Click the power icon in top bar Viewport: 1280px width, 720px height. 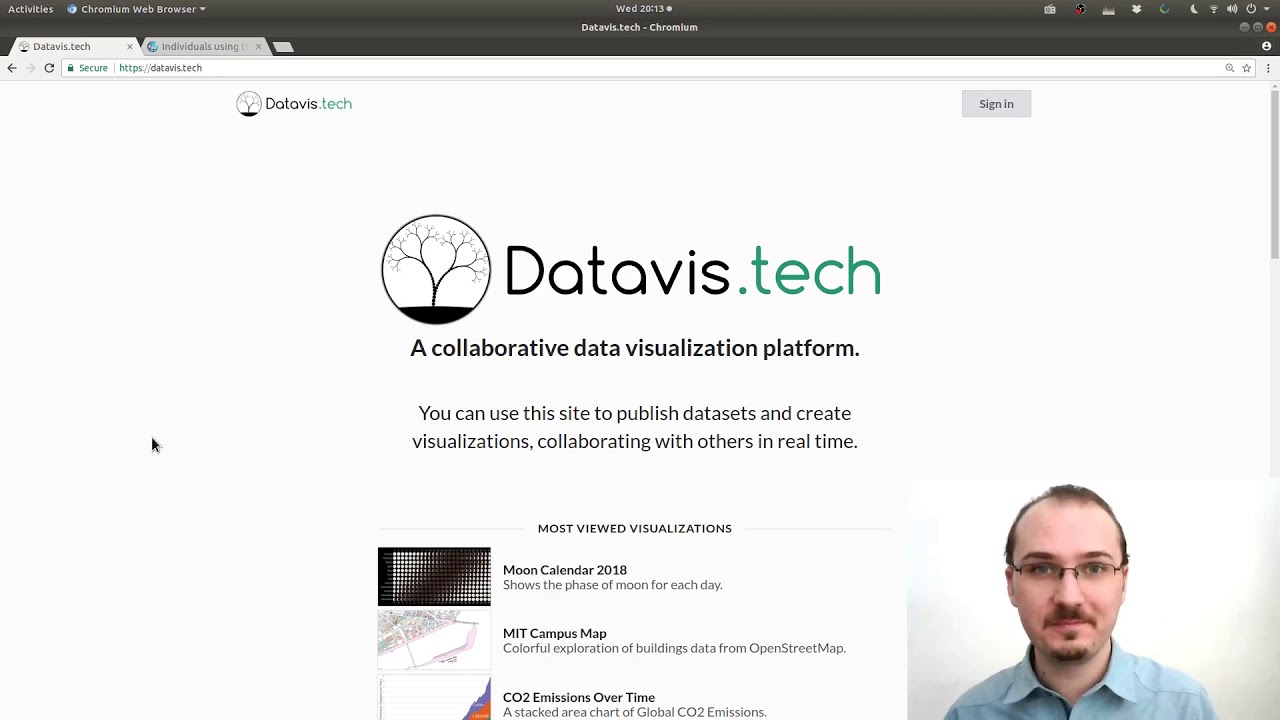click(1250, 9)
